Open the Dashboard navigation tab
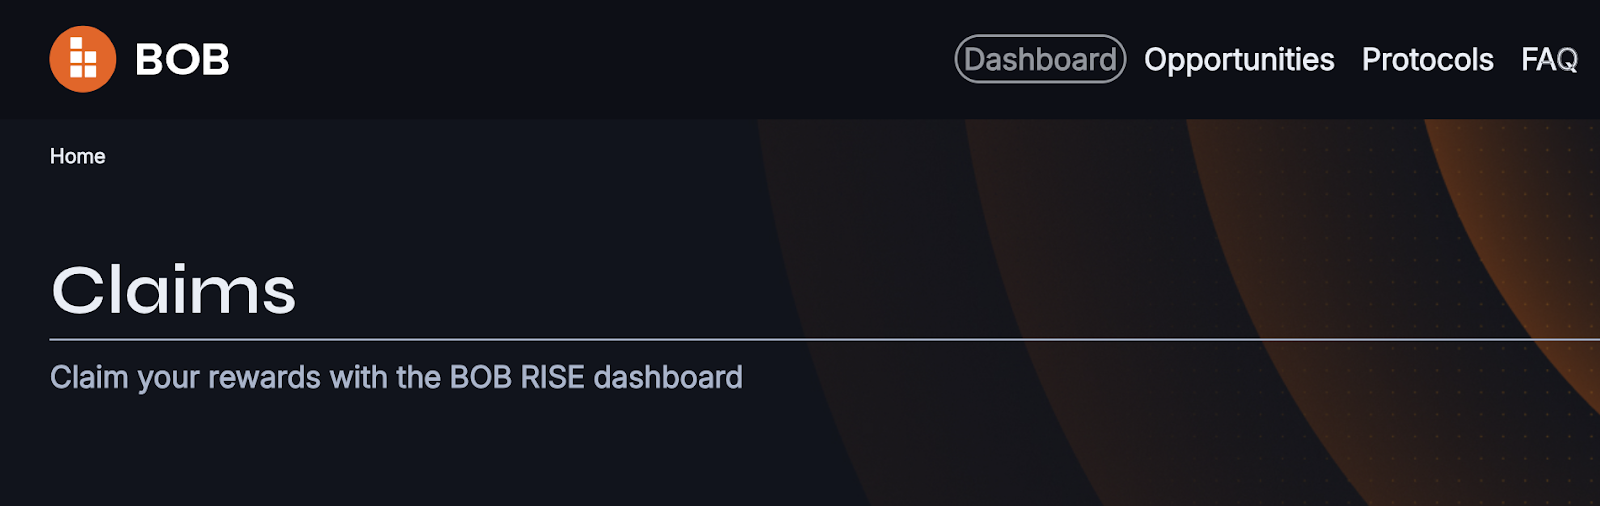This screenshot has width=1600, height=506. coord(1040,59)
